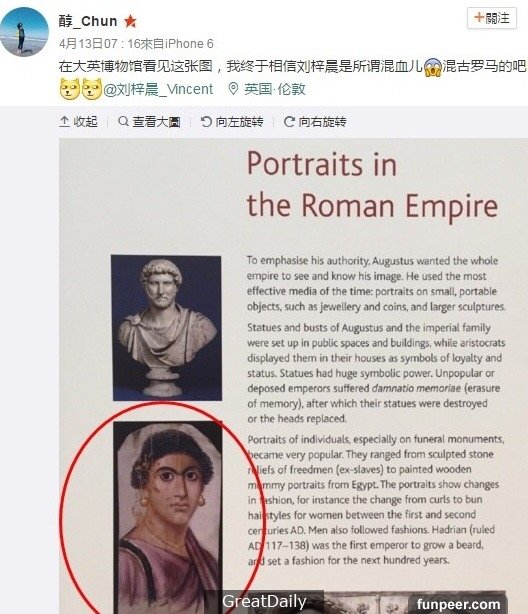Click the screaming face emoji

pyautogui.click(x=433, y=67)
